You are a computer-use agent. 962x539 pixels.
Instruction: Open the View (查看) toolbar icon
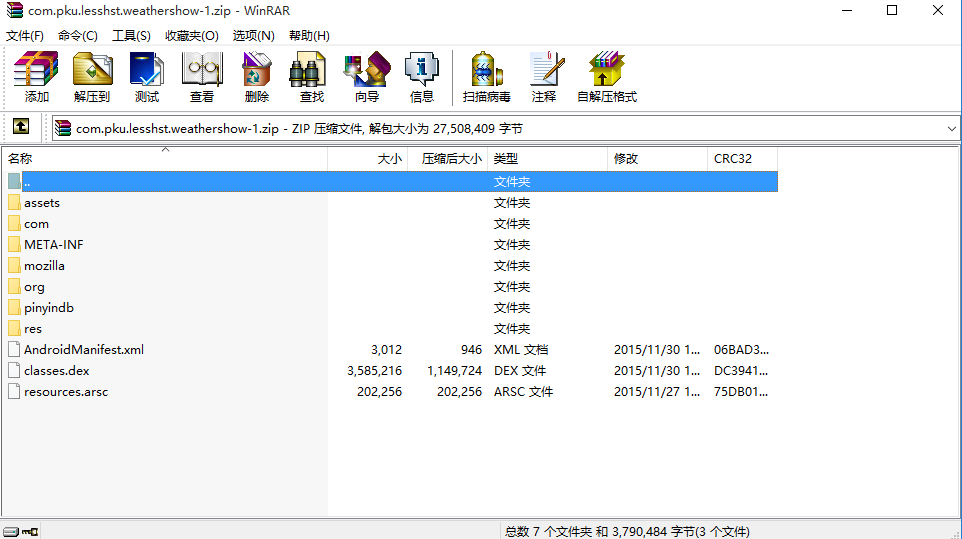(x=202, y=77)
